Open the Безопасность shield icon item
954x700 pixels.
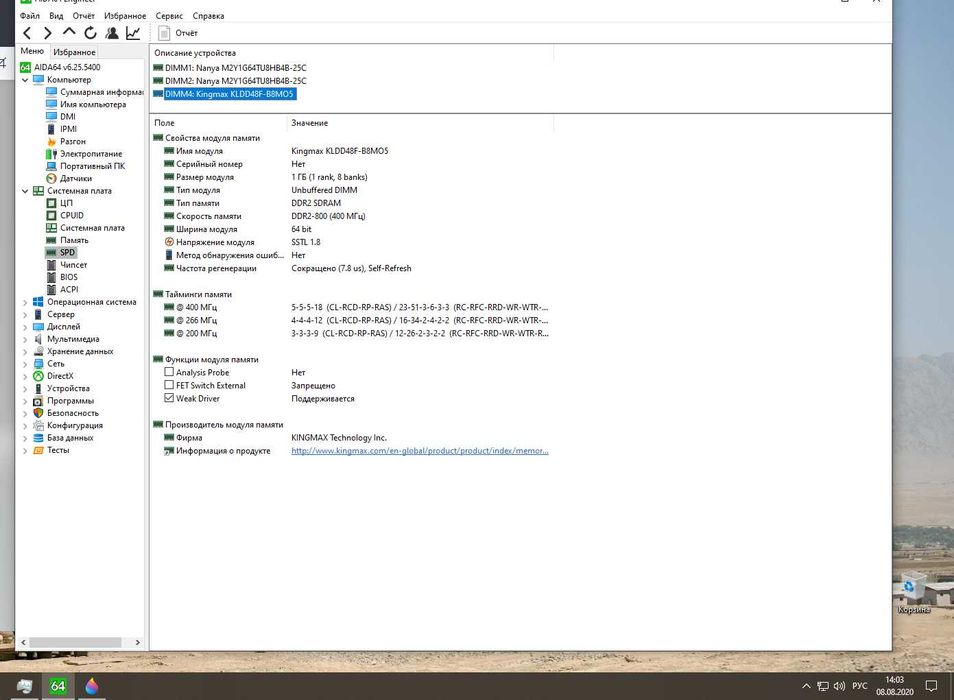point(38,413)
